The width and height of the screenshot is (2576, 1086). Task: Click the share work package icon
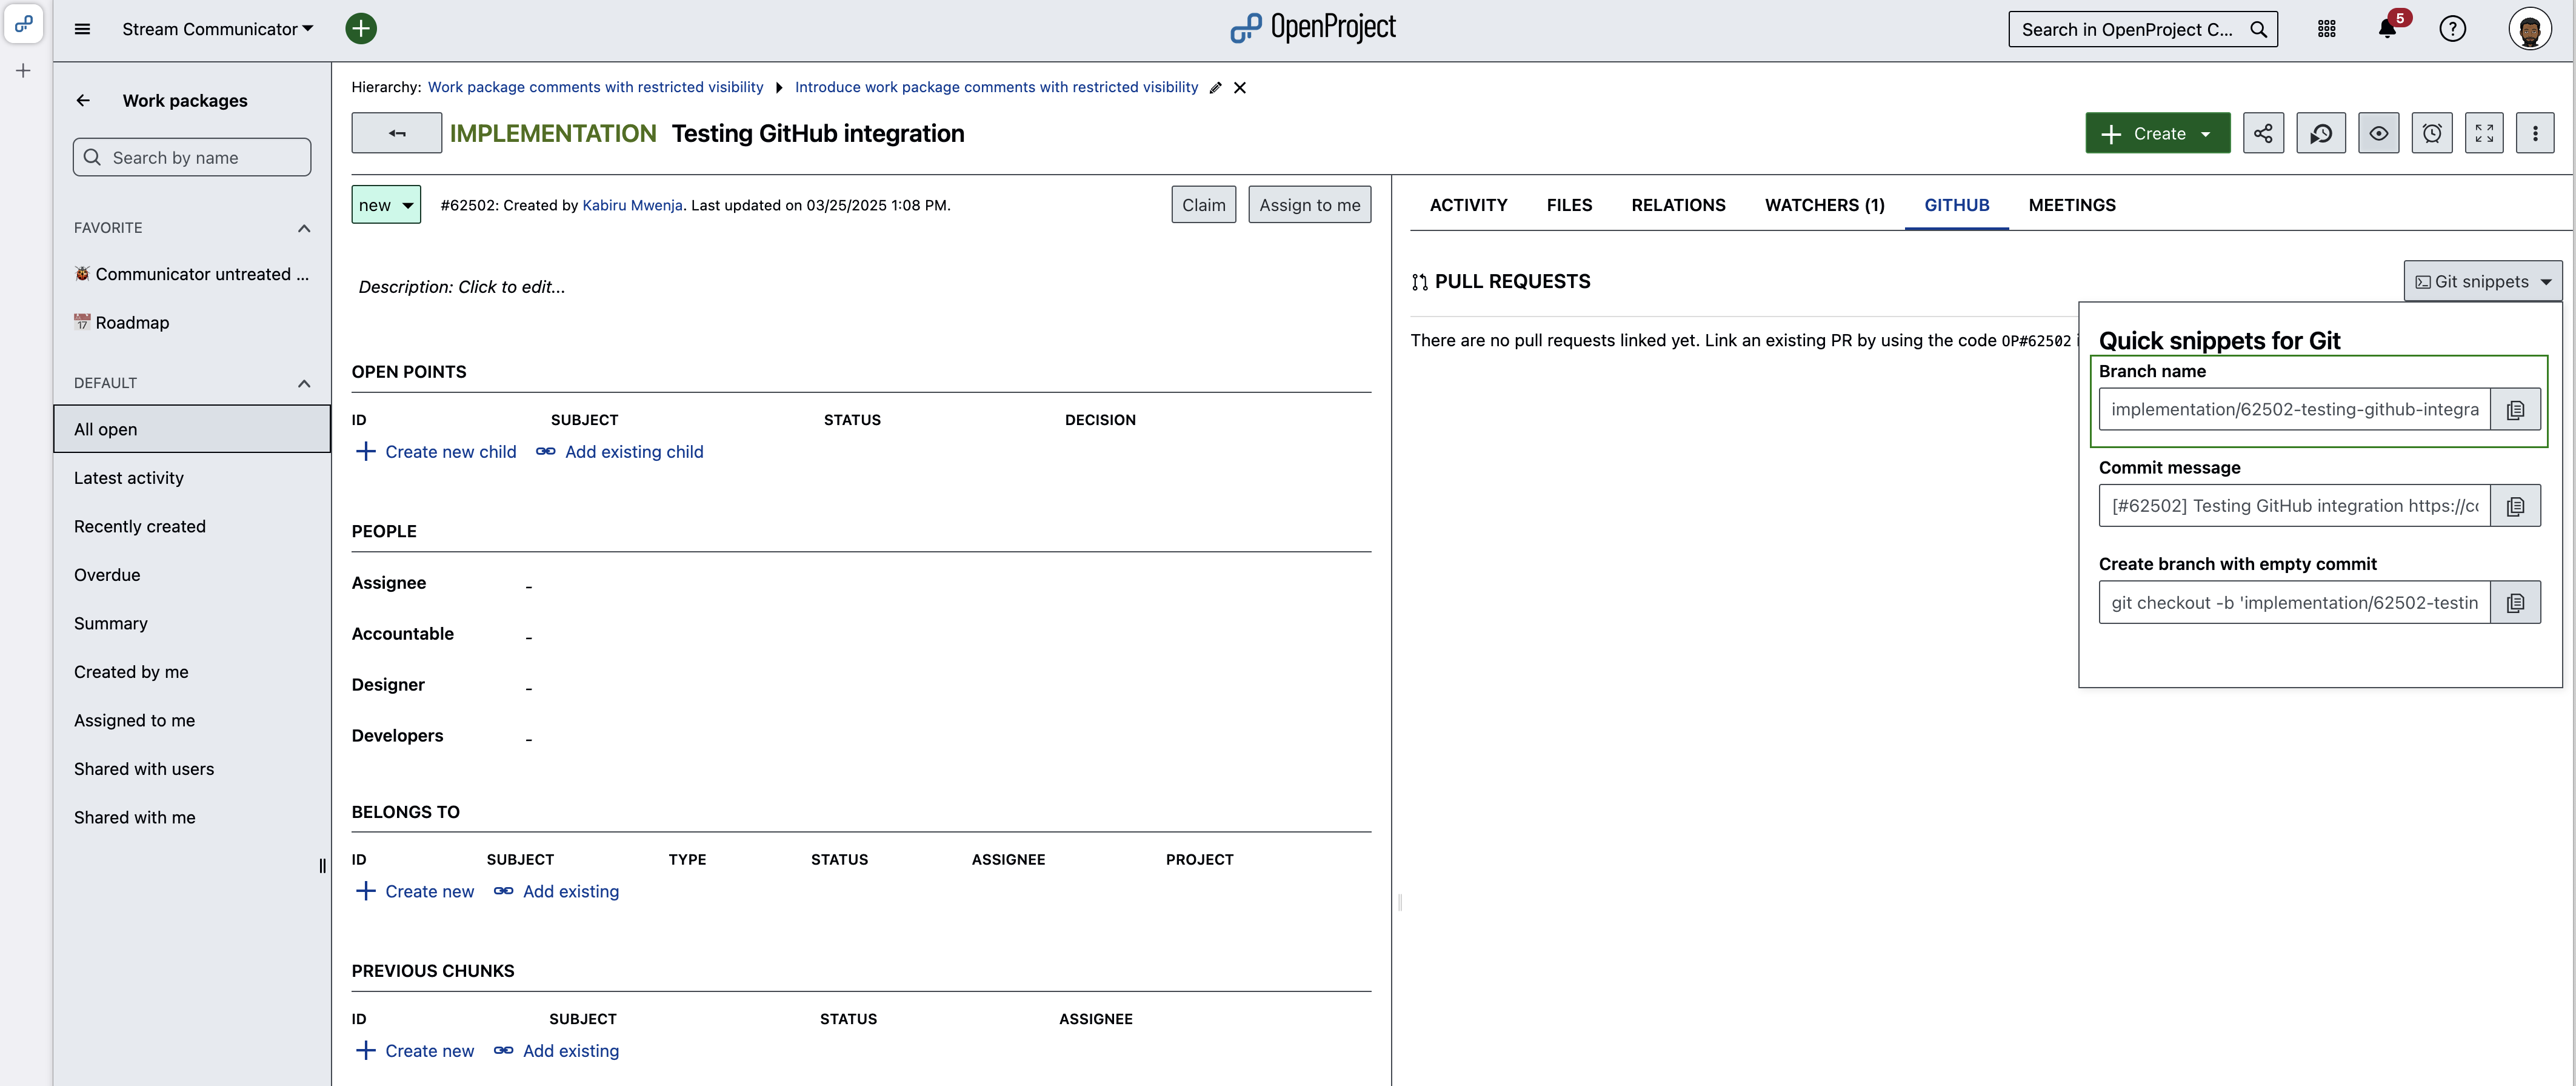click(x=2263, y=133)
